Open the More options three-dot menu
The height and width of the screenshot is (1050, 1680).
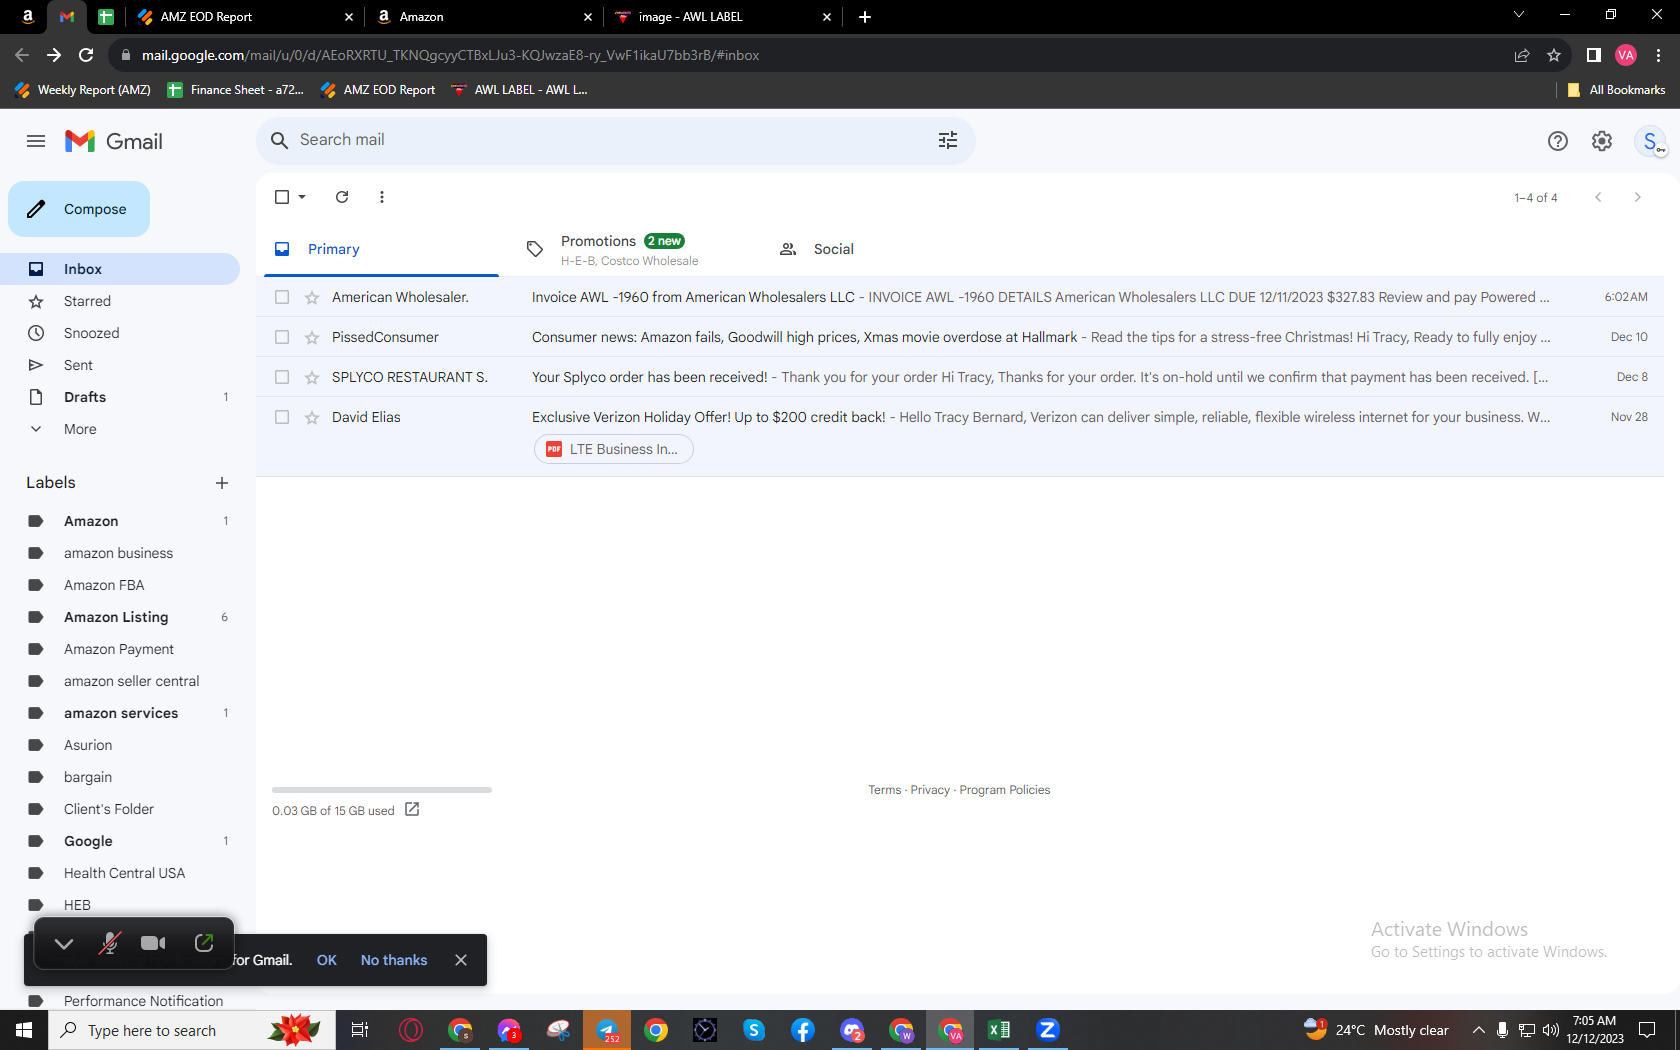(x=382, y=197)
